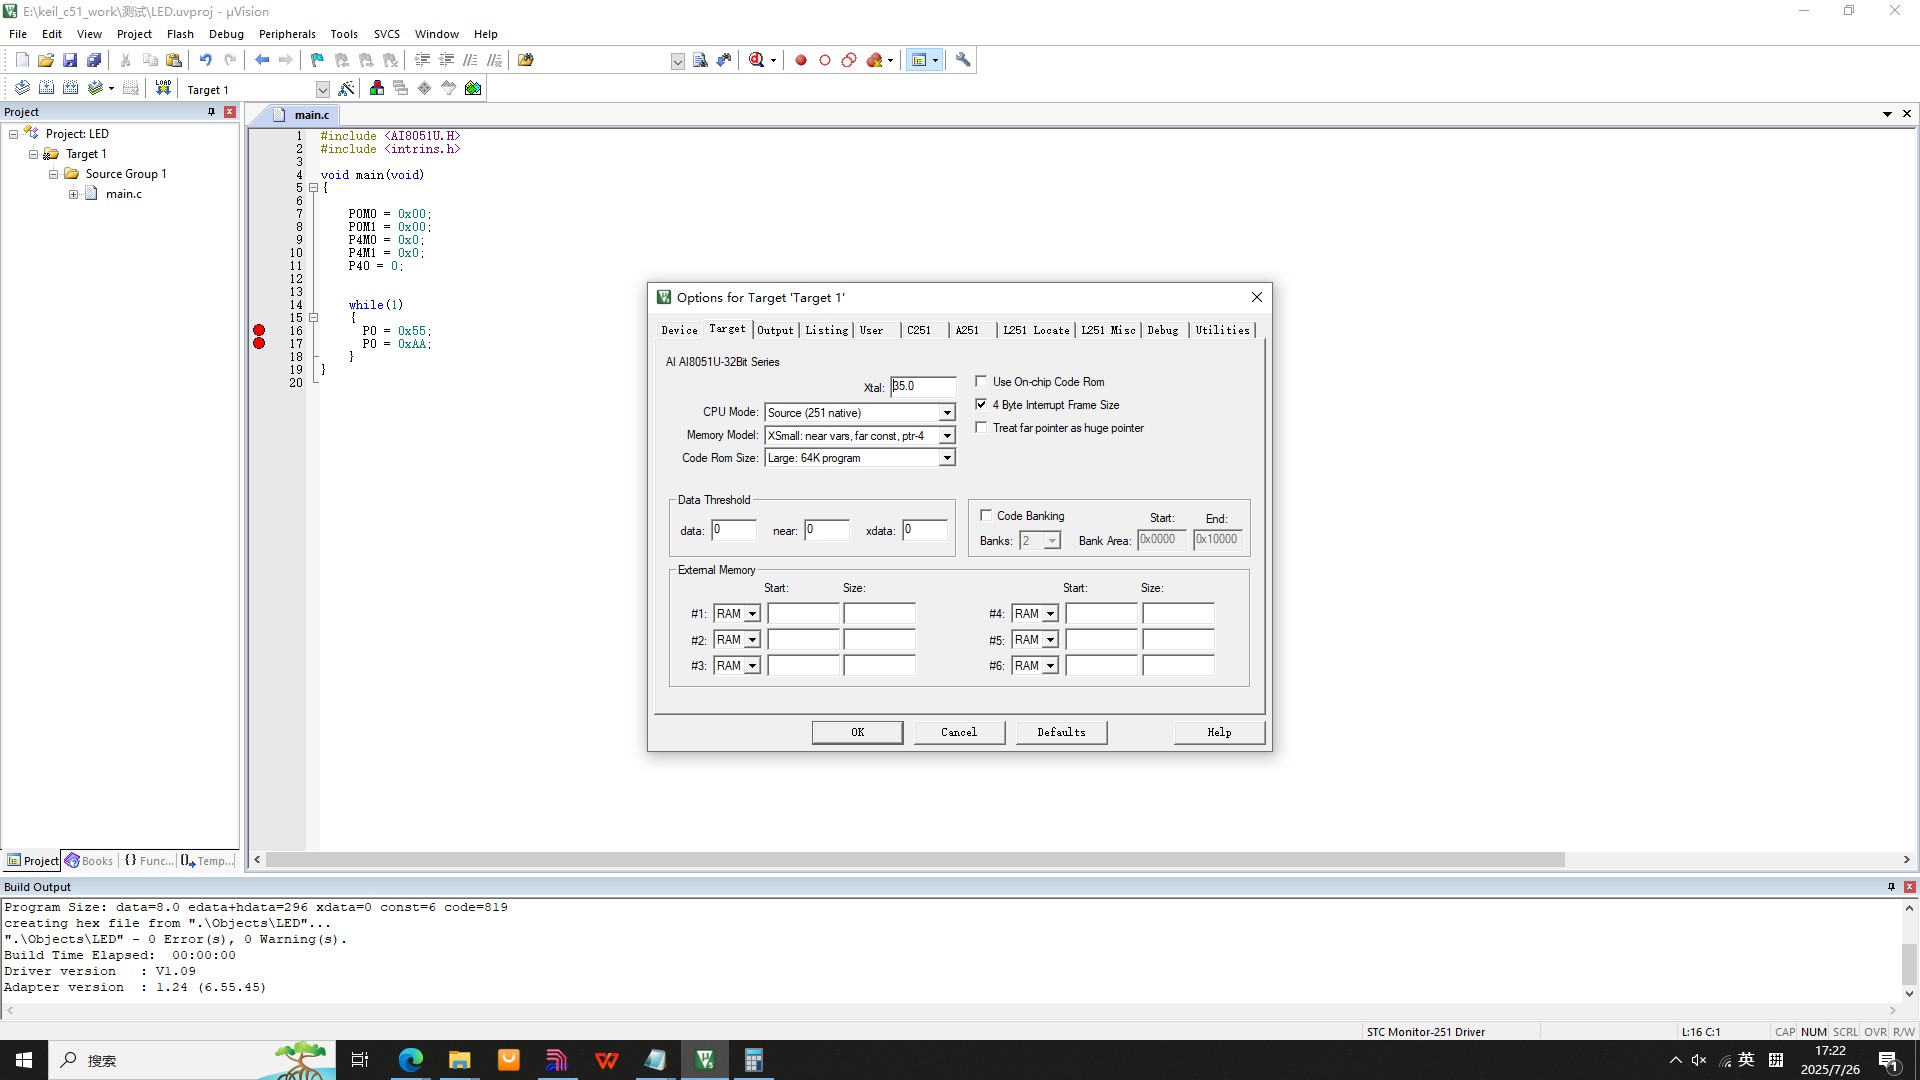This screenshot has width=1920, height=1080.
Task: Switch to the C251 tab
Action: coord(919,330)
